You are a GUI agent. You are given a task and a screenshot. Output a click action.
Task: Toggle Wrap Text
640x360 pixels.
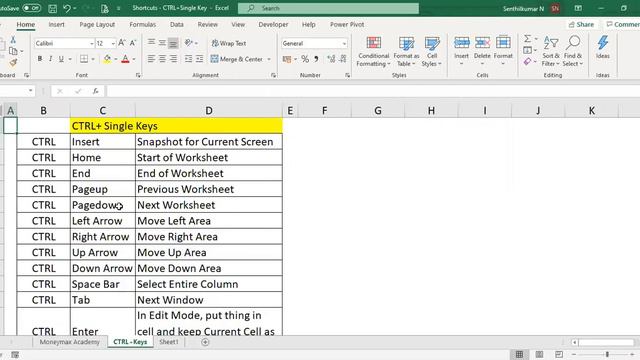click(229, 43)
